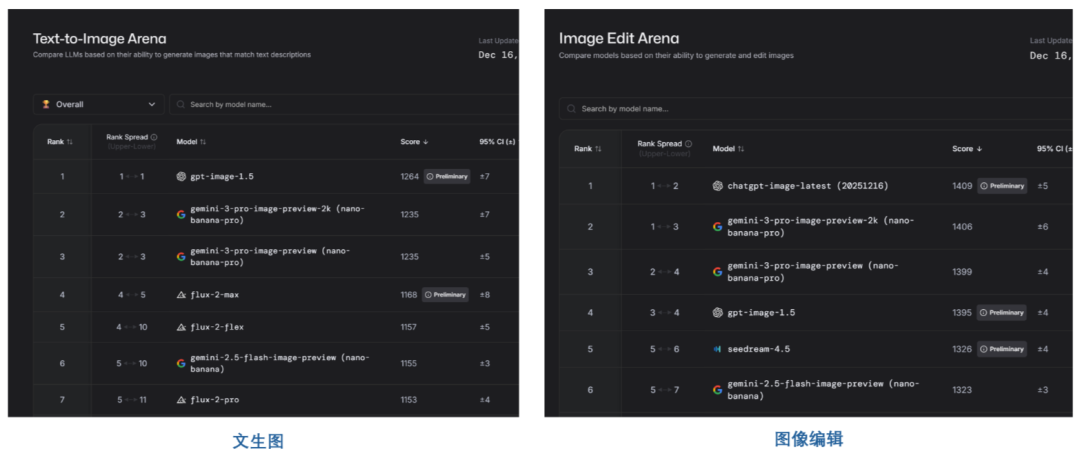Click OpenAI icon beside gpt-image-1.5 in Text-to-Image Arena
This screenshot has height=449, width=1080.
click(x=181, y=176)
